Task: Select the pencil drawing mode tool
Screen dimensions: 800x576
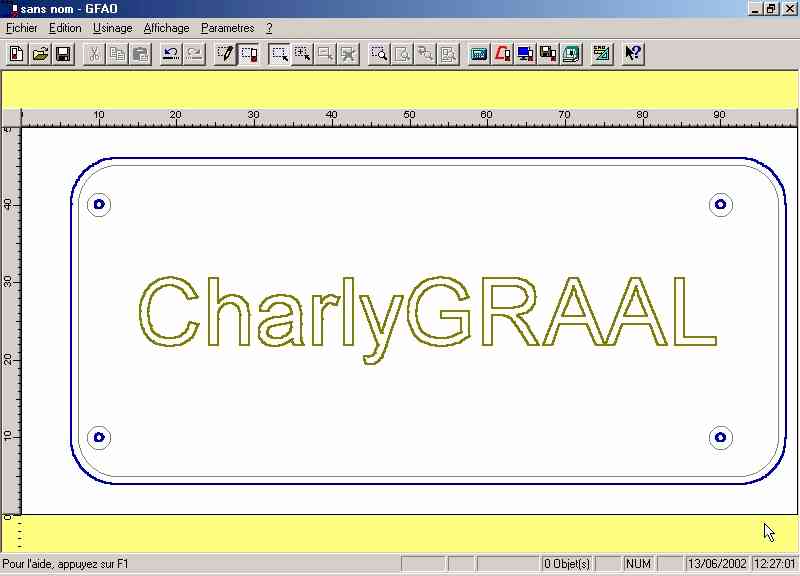Action: [x=225, y=54]
